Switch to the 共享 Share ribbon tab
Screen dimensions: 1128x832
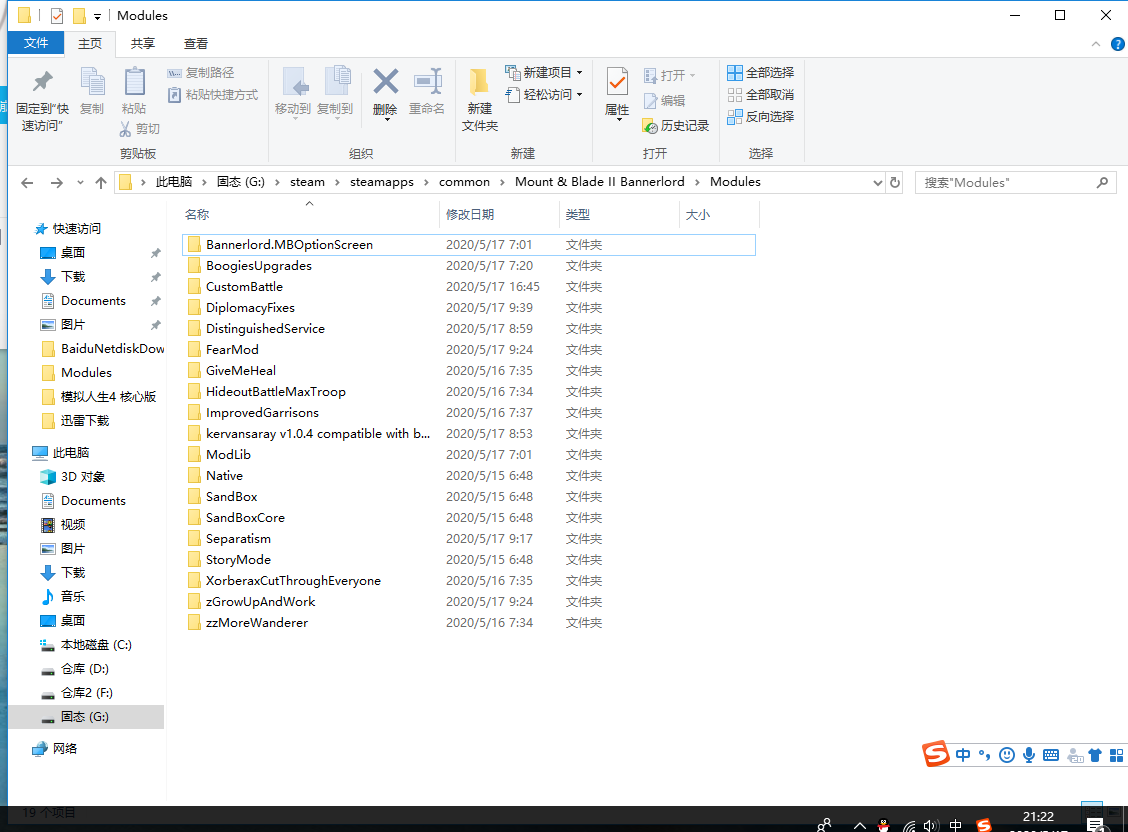coord(142,44)
